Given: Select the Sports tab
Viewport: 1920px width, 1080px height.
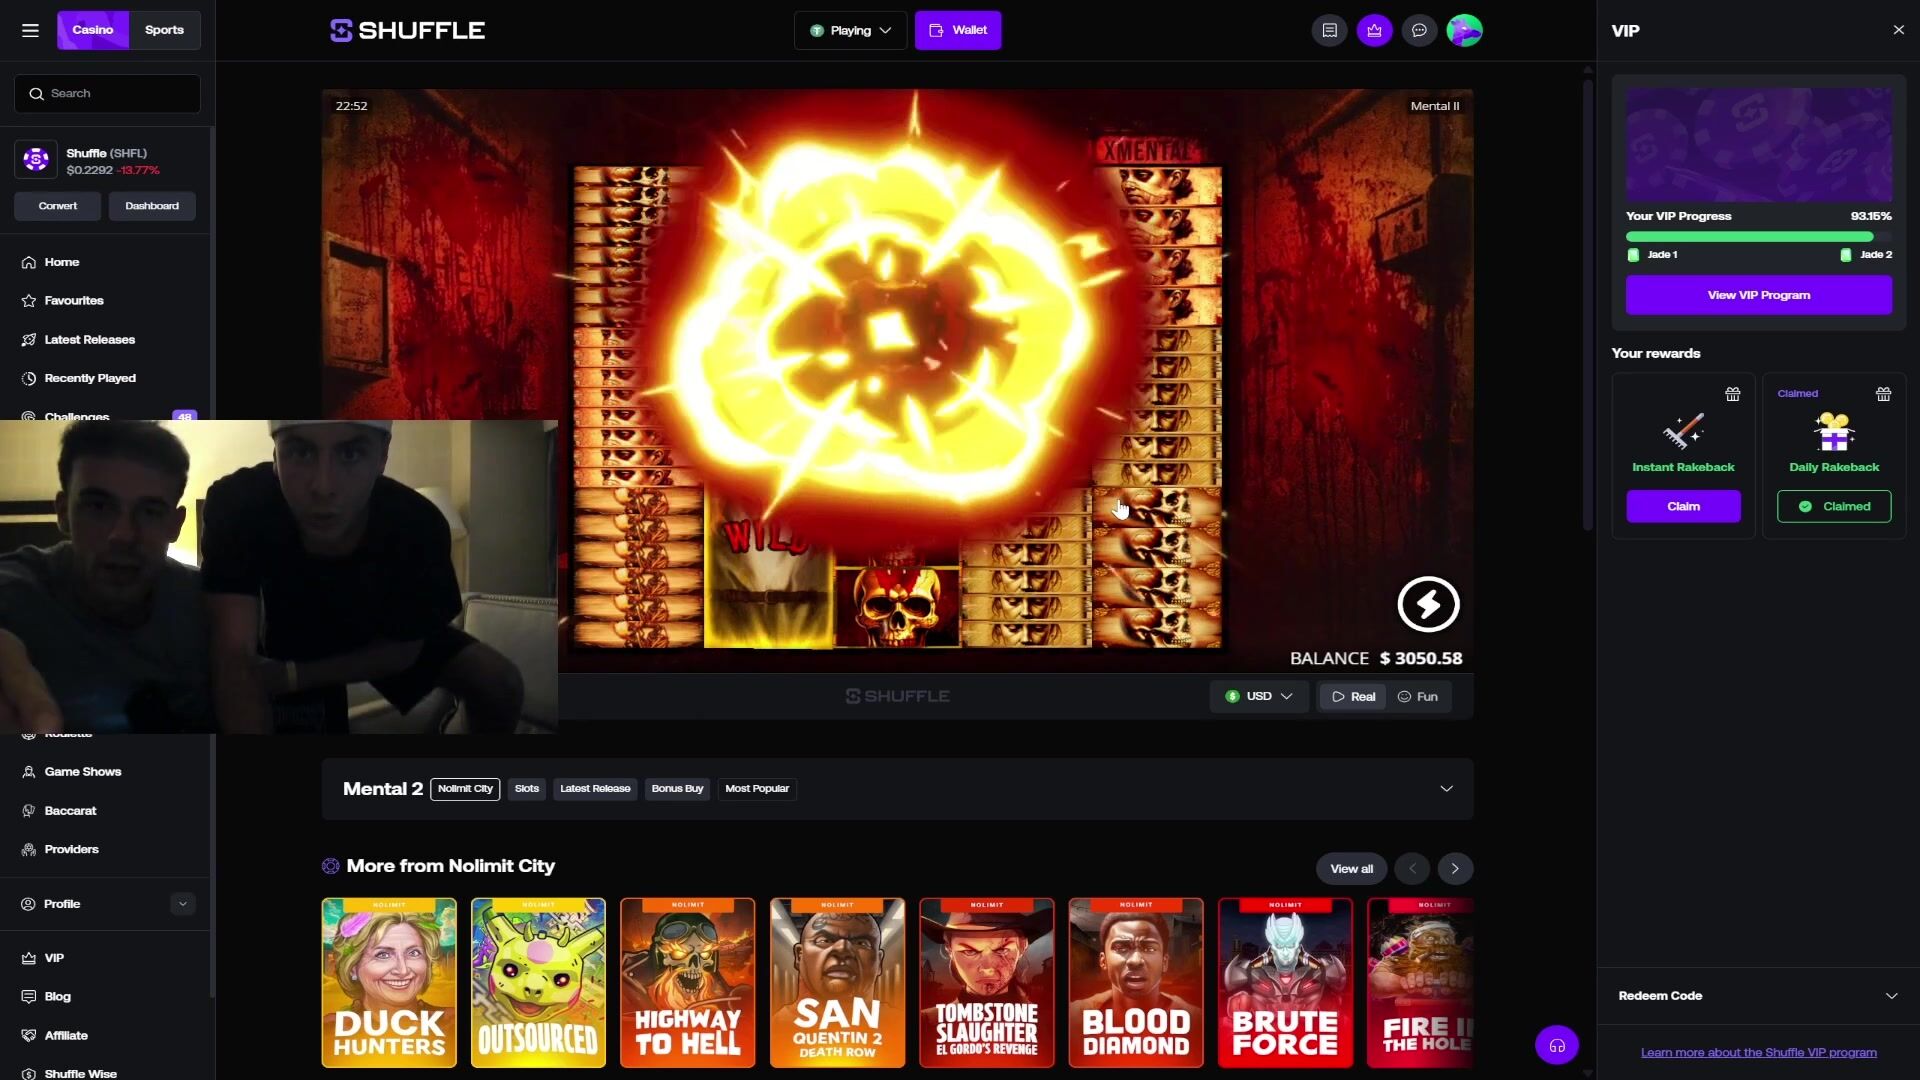Looking at the screenshot, I should (164, 30).
